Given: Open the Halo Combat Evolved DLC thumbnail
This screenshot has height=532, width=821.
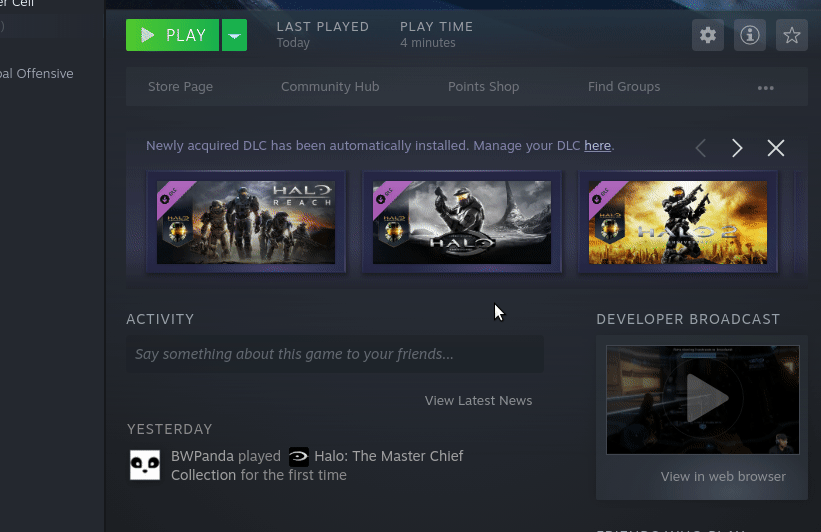Looking at the screenshot, I should coord(462,222).
